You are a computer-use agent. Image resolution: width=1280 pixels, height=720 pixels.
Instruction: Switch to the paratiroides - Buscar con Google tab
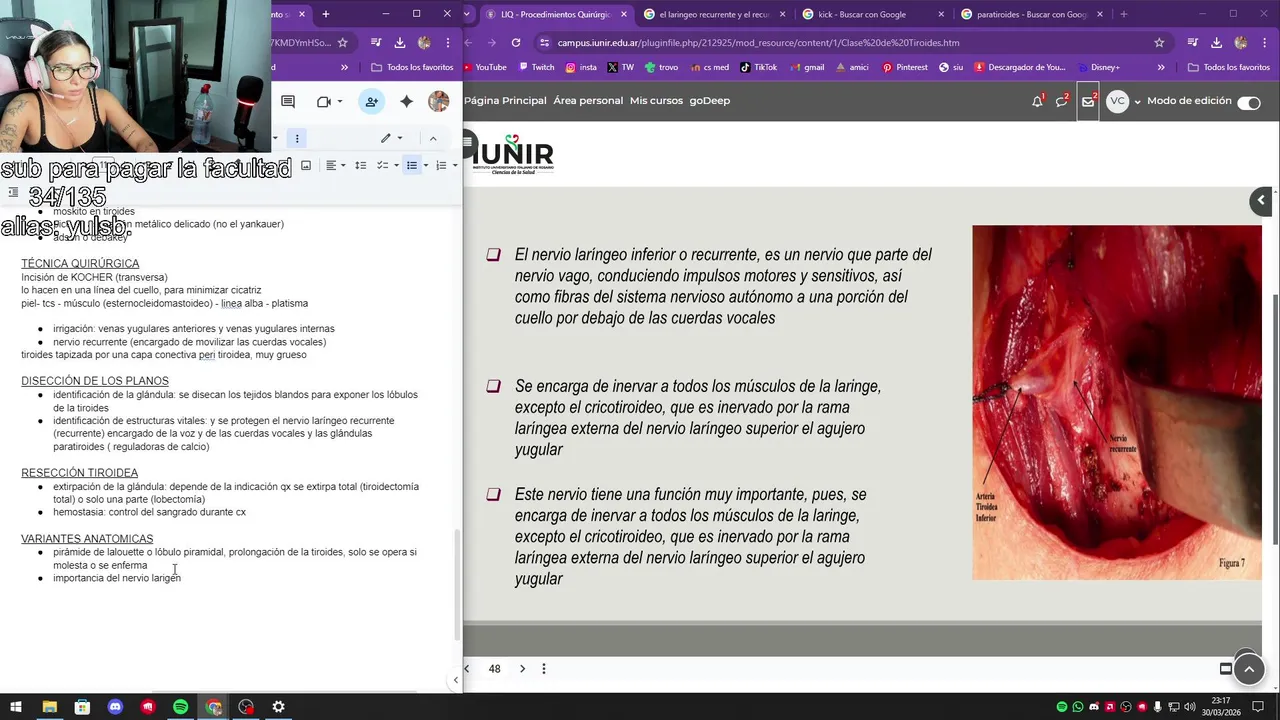tap(1031, 14)
